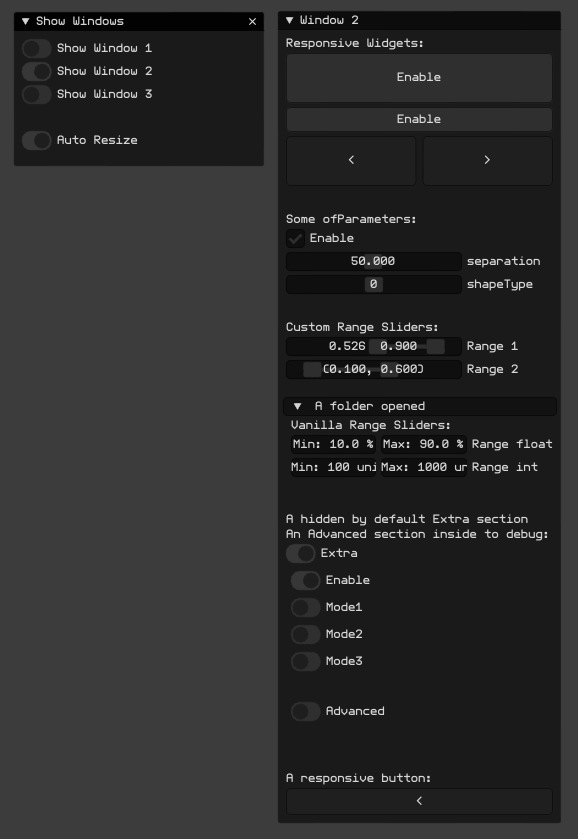This screenshot has height=839, width=578.
Task: Toggle the Auto Resize switch
Action: [36, 140]
